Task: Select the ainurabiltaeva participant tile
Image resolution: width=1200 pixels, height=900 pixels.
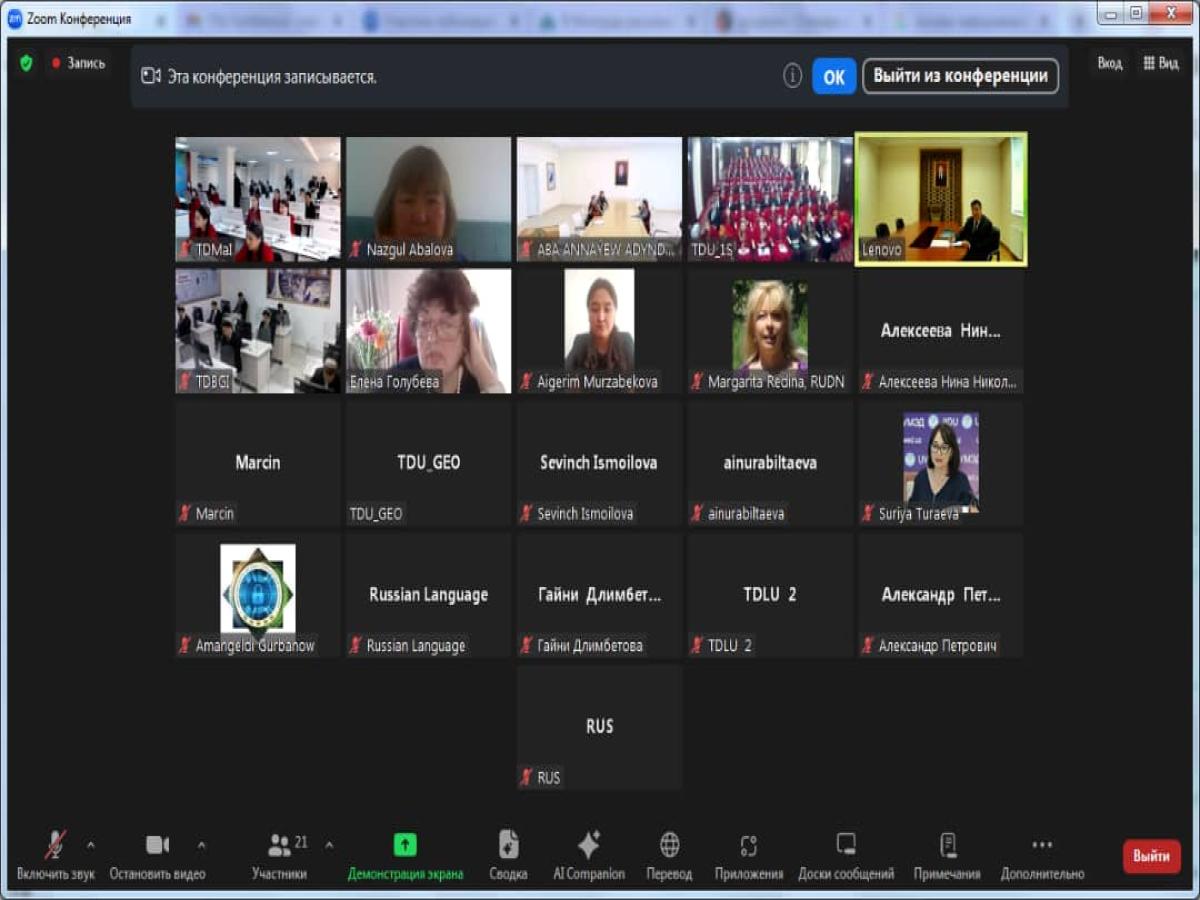Action: click(x=770, y=463)
